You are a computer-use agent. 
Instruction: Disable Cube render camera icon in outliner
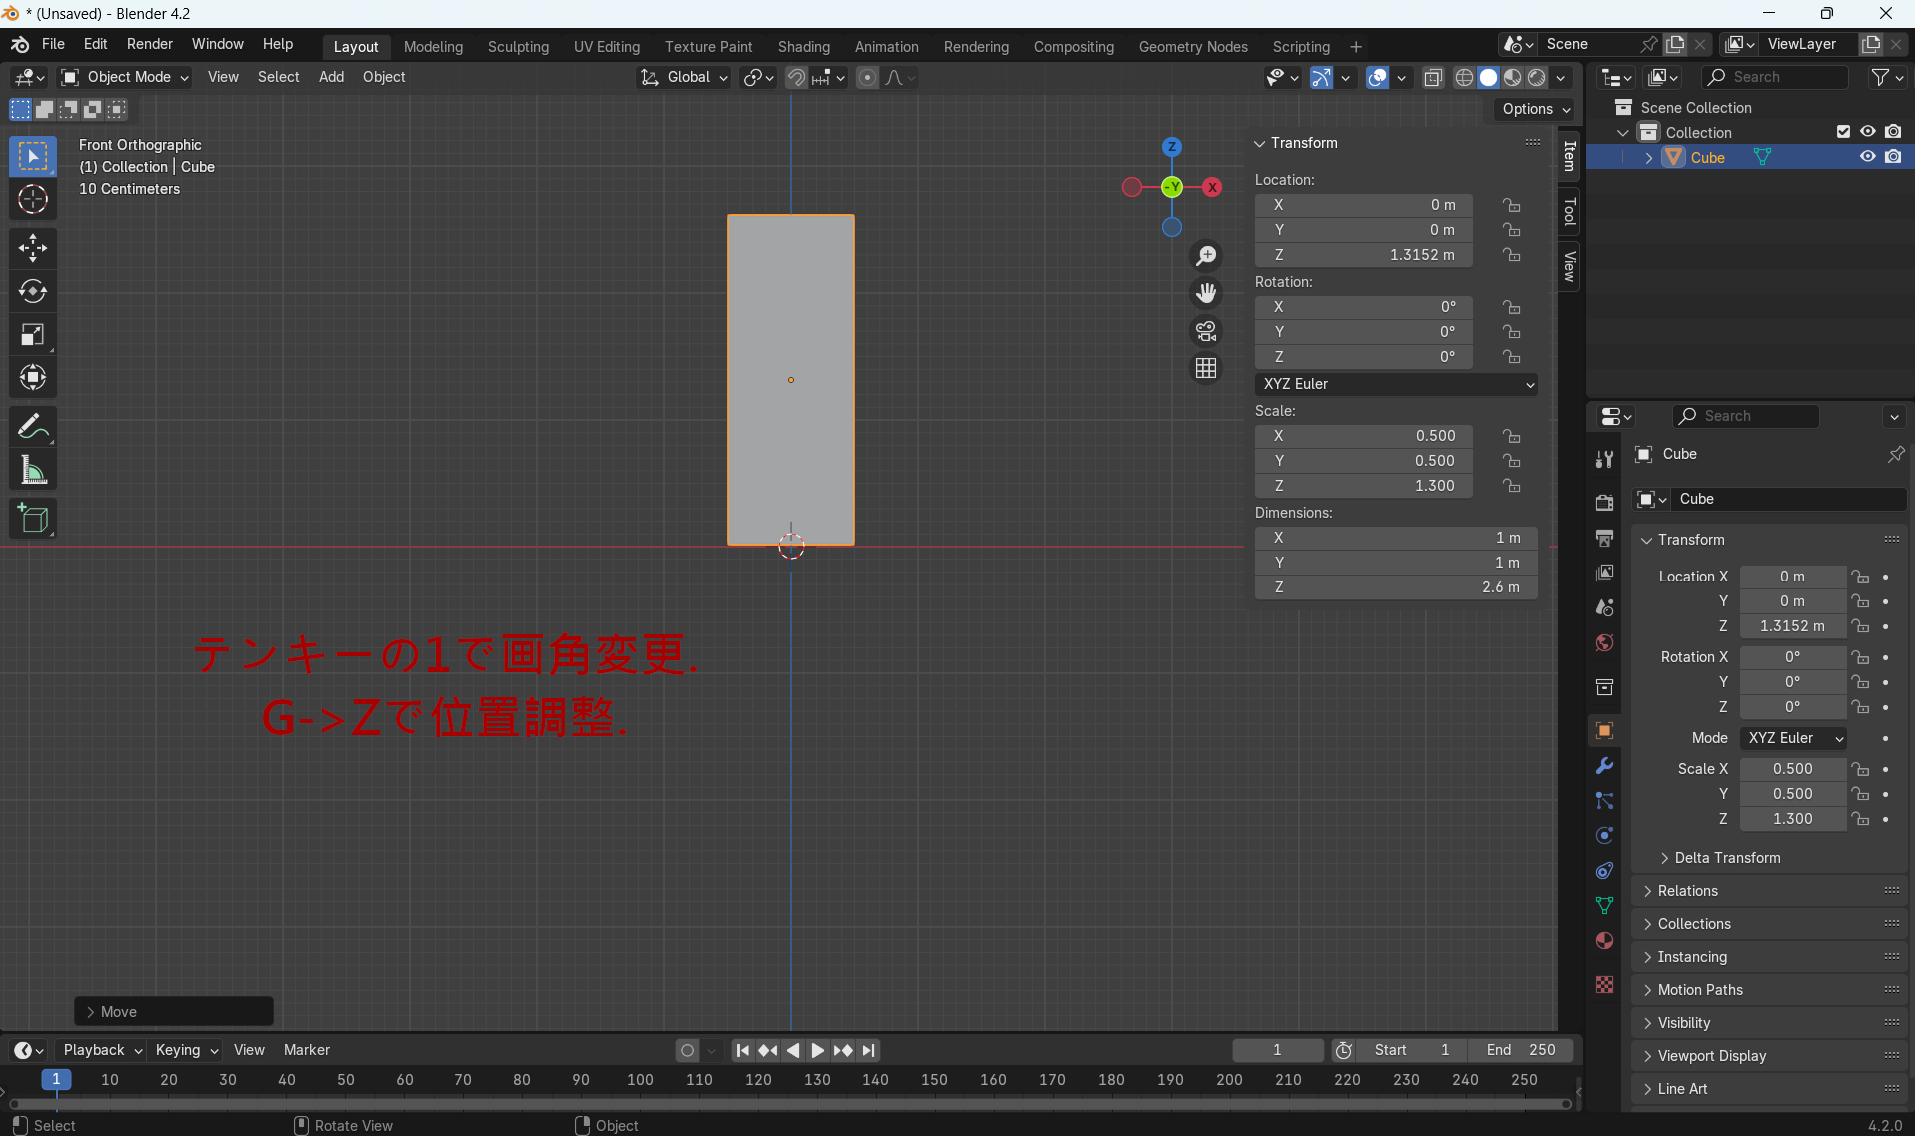1893,157
